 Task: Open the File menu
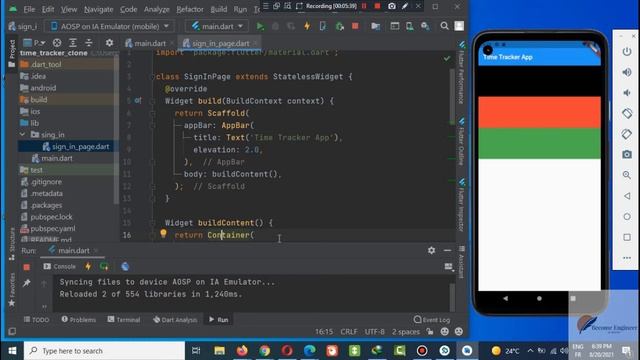point(29,9)
